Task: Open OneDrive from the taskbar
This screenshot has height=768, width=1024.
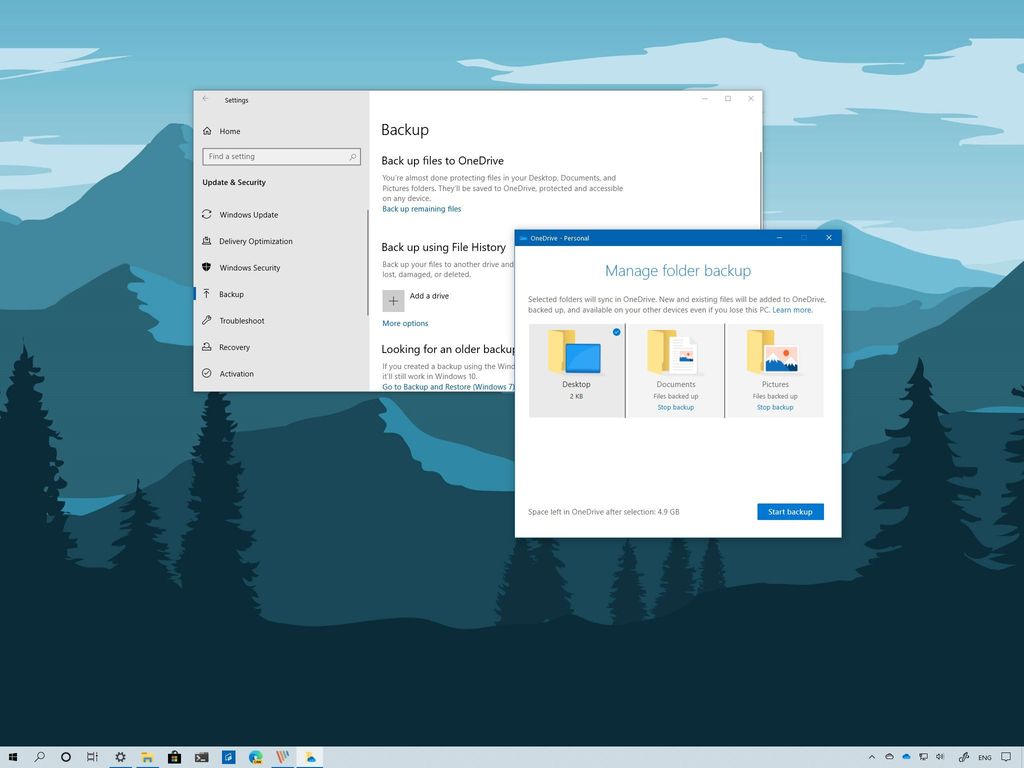Action: click(x=312, y=757)
